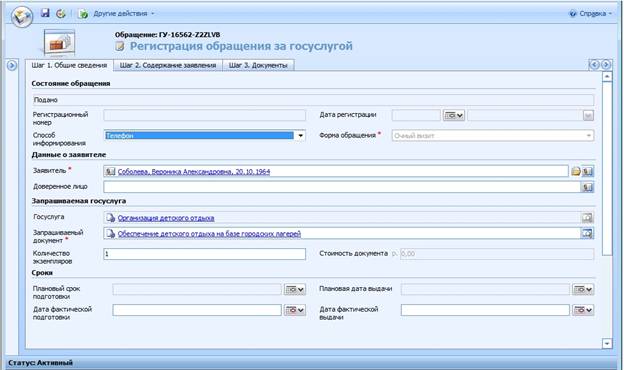
Task: Click the large form entity picture
Action: click(x=59, y=43)
